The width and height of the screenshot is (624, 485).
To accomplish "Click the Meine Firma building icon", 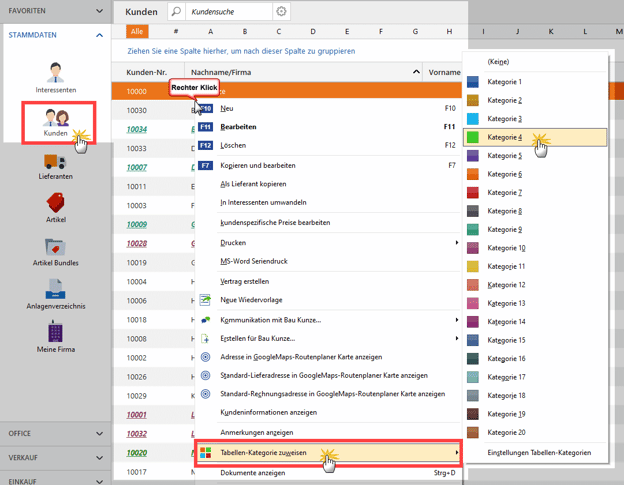I will 55,333.
